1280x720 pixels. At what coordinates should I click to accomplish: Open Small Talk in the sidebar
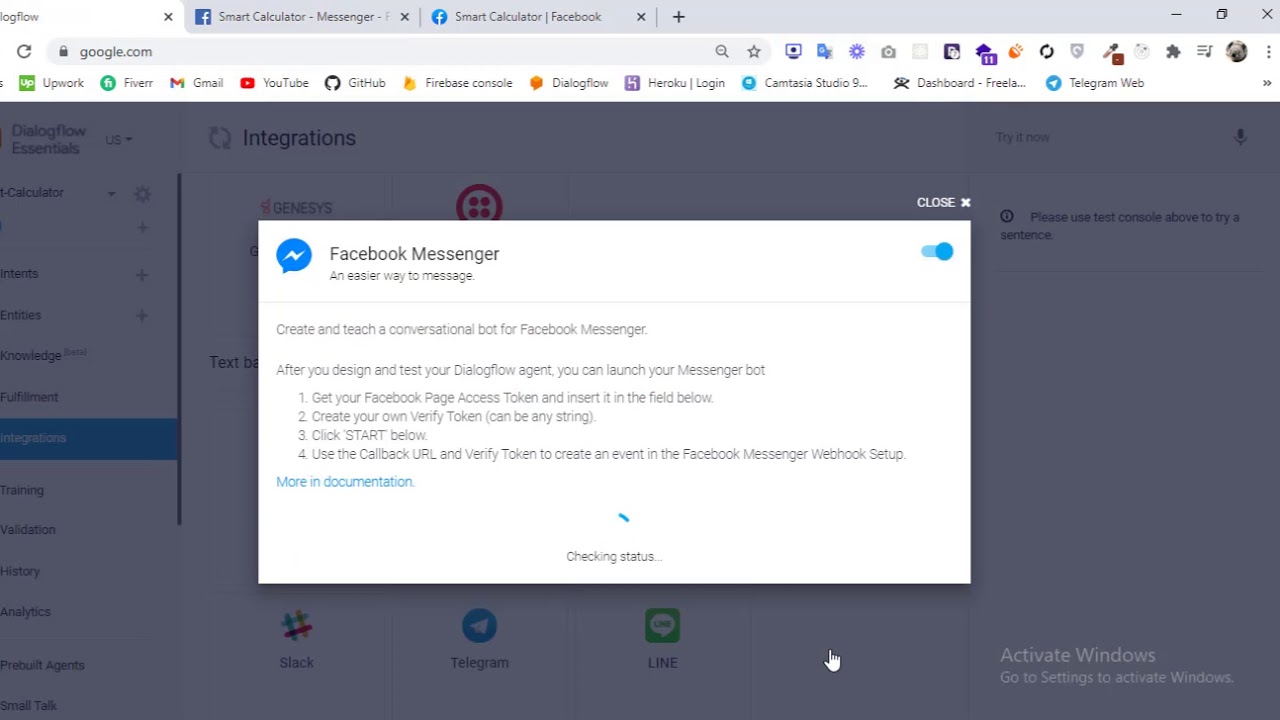(x=29, y=705)
